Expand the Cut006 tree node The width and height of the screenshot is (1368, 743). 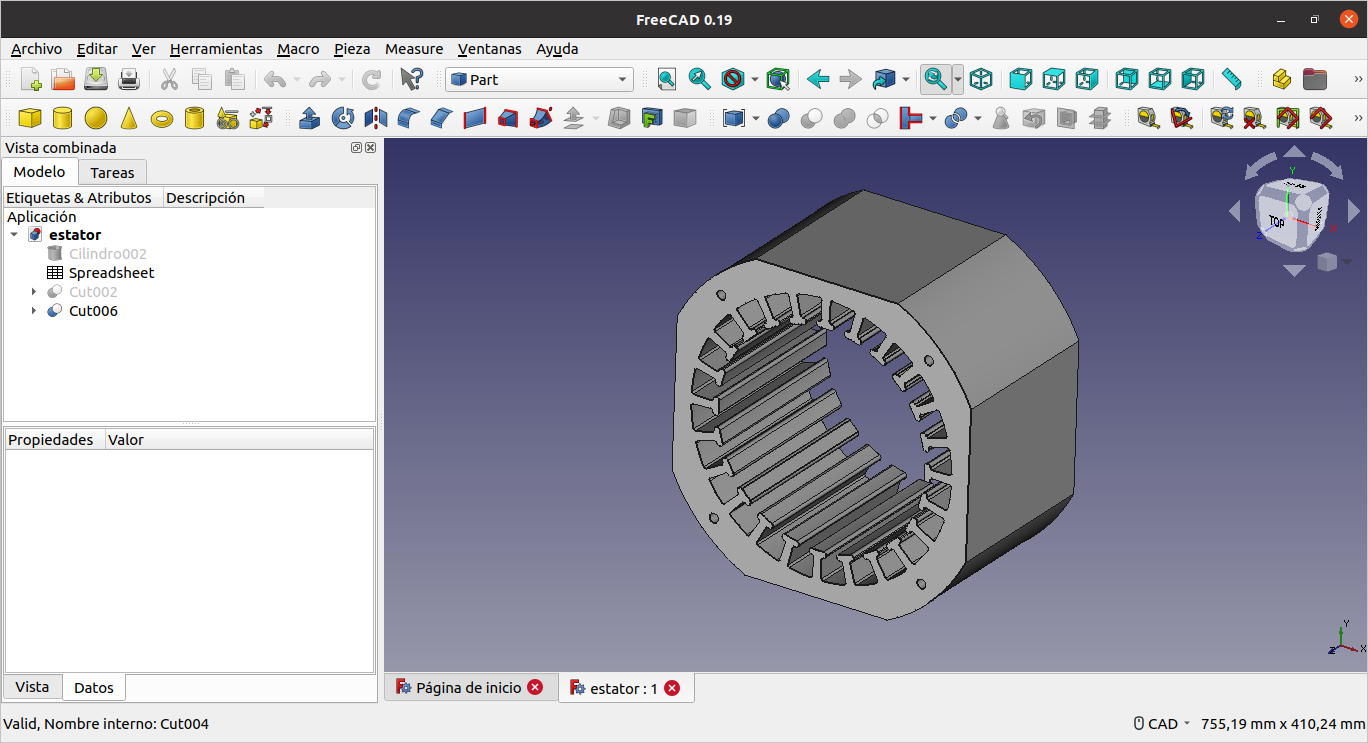click(x=34, y=311)
